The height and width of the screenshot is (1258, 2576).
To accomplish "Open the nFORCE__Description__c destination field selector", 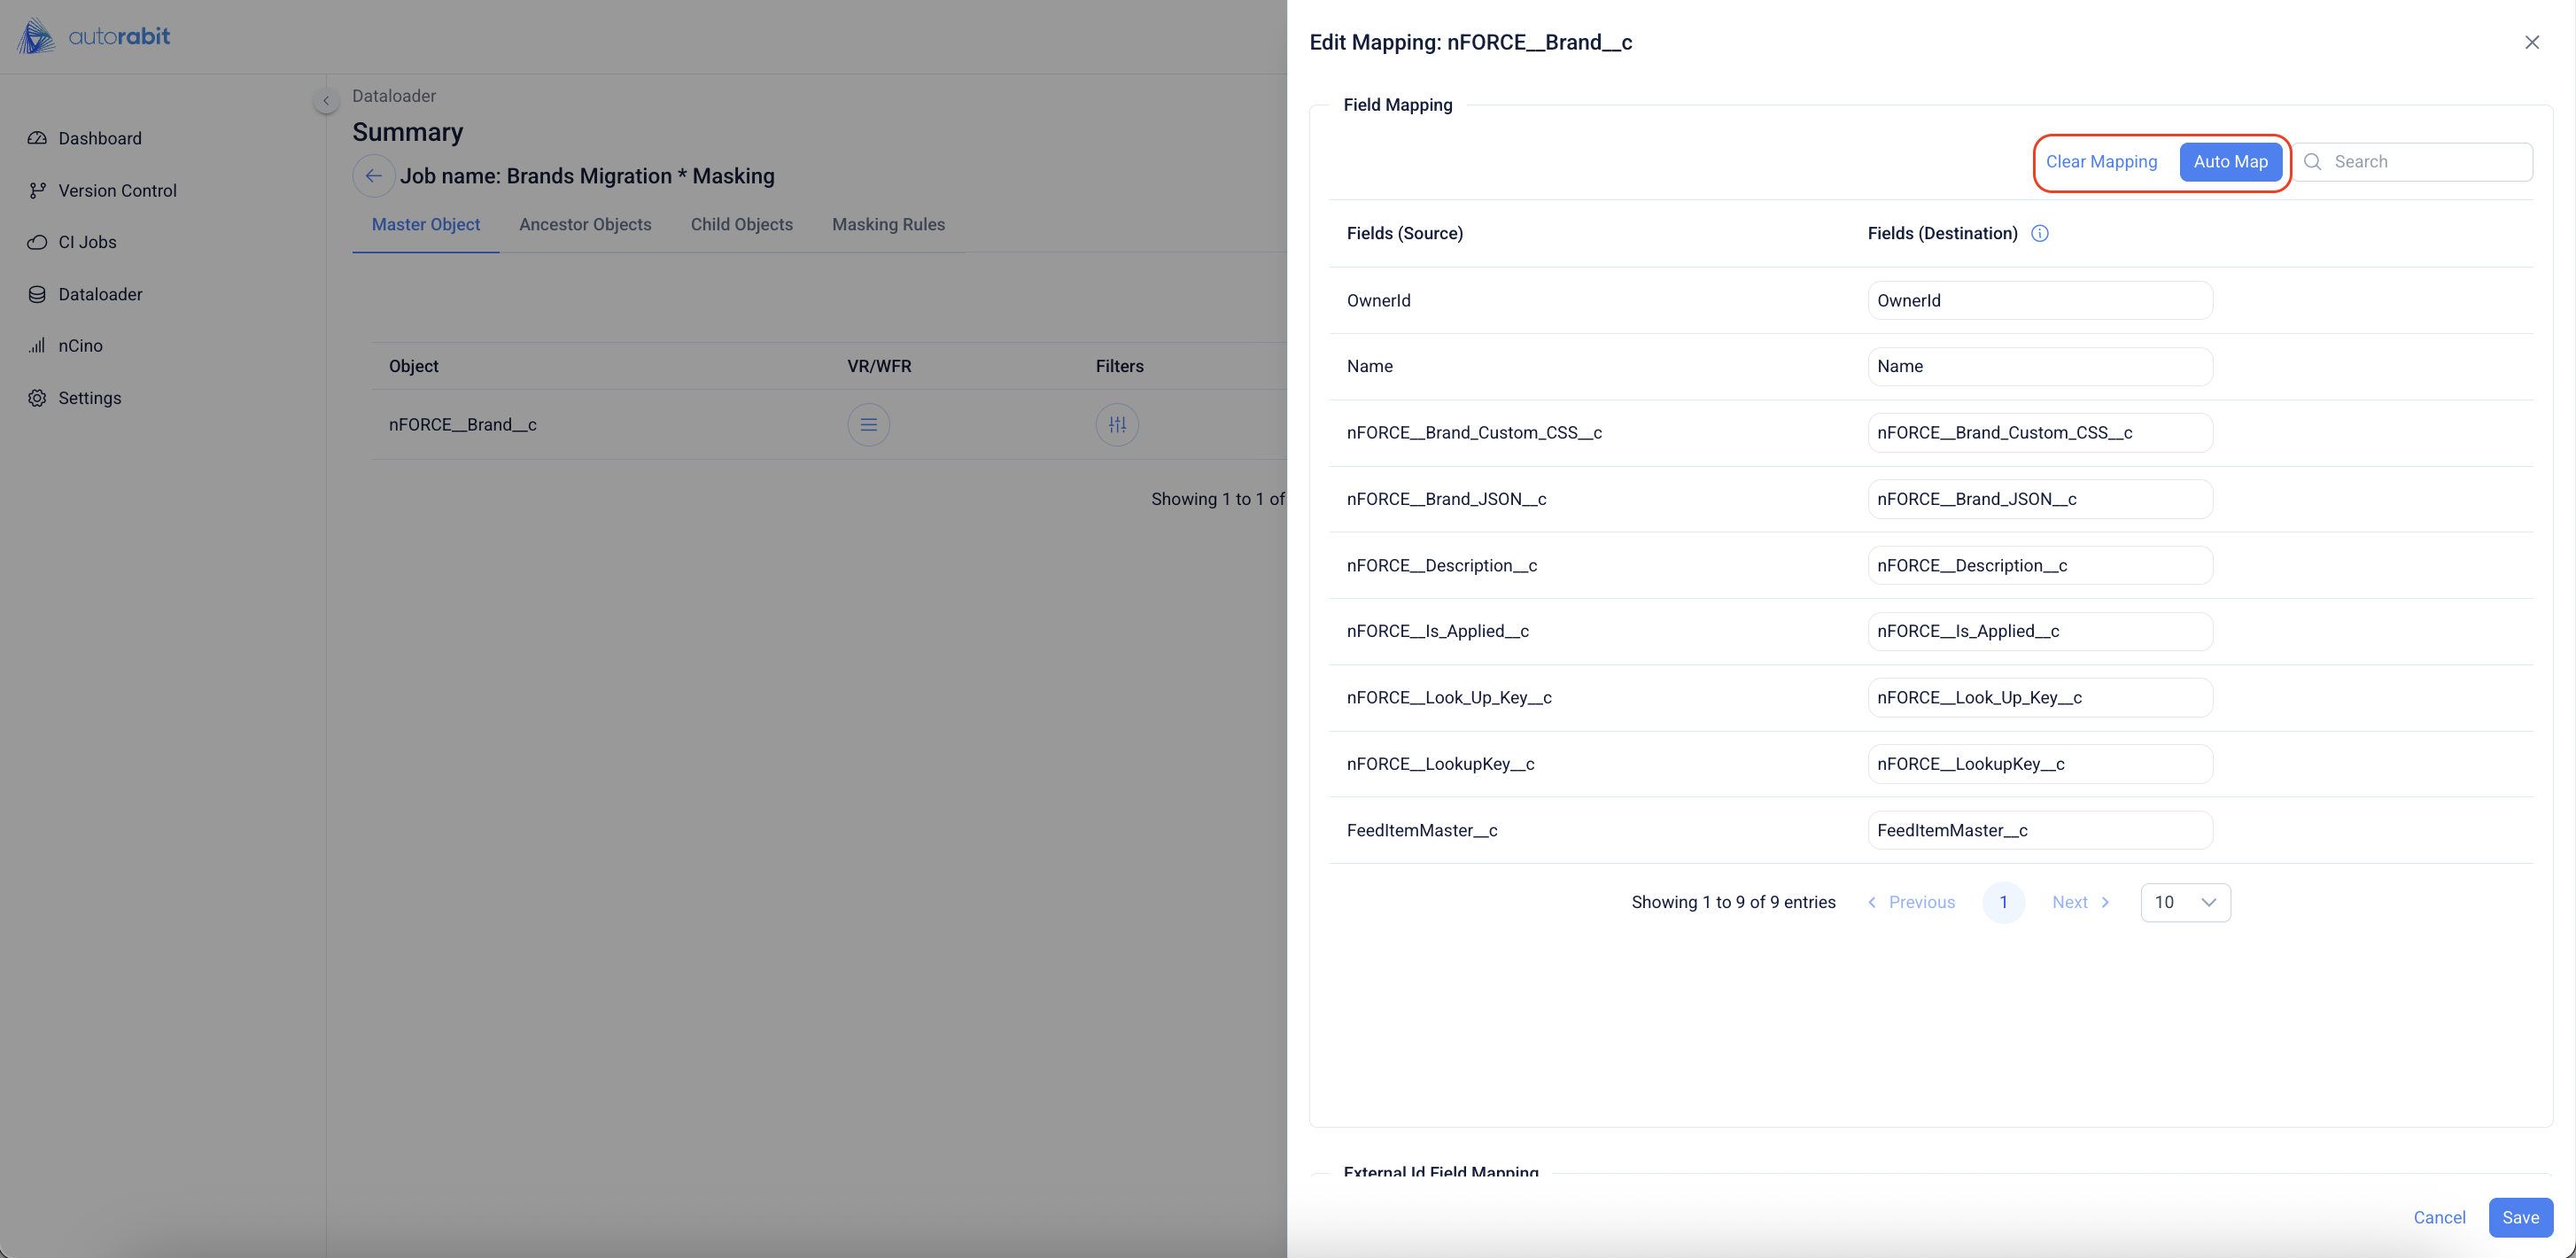I will point(2039,565).
